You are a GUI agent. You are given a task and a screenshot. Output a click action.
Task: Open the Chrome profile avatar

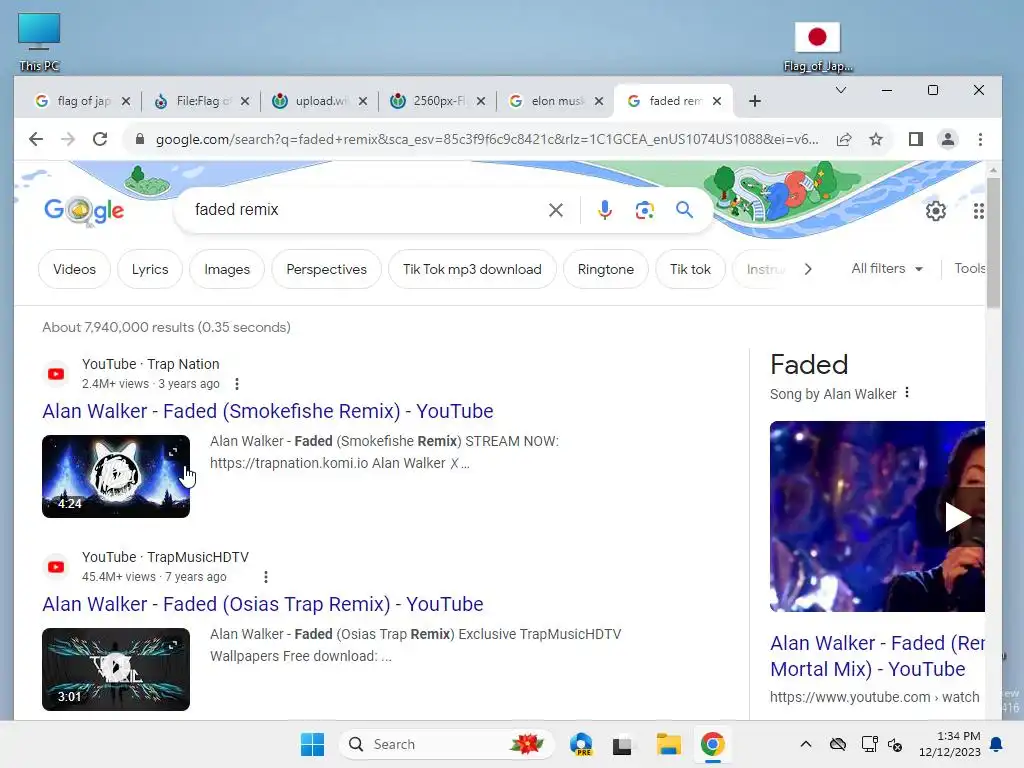(x=948, y=139)
